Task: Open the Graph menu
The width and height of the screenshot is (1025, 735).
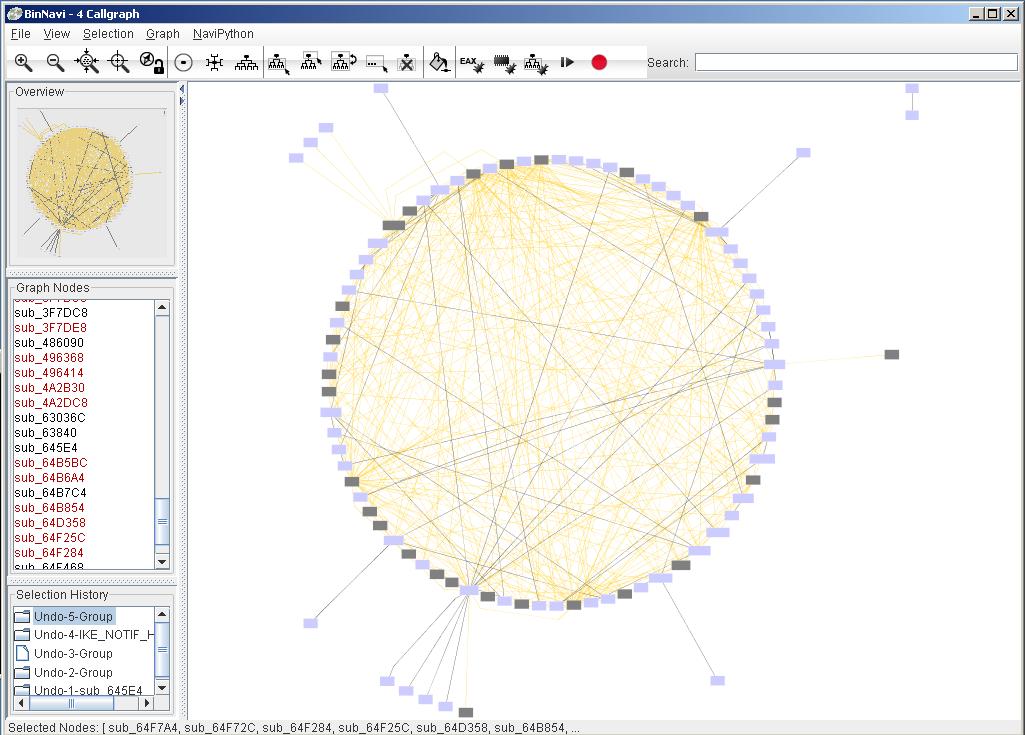Action: tap(162, 34)
